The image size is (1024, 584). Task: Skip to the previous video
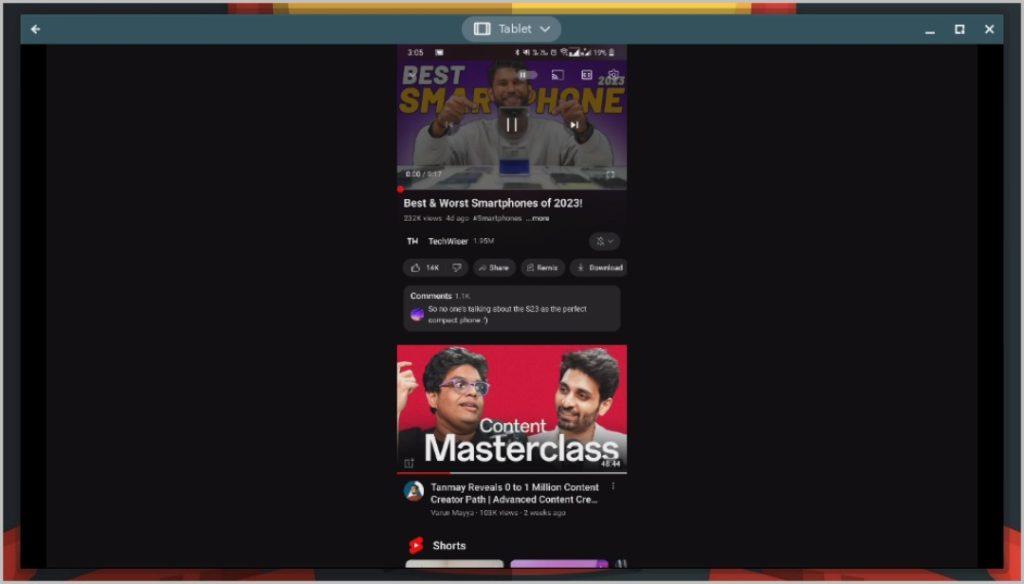(x=450, y=125)
